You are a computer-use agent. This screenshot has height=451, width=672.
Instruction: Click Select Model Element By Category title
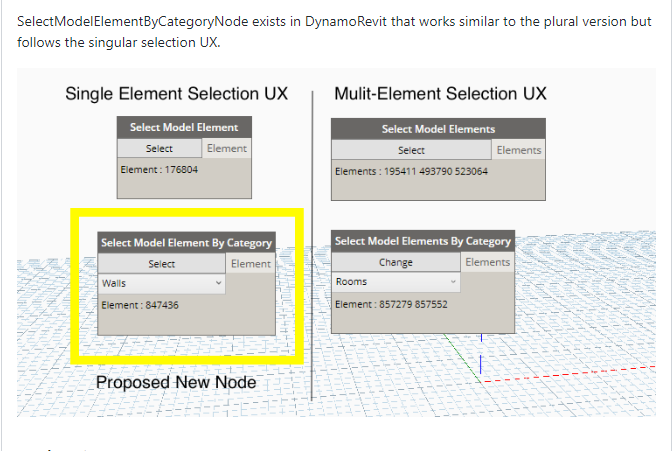click(x=186, y=243)
